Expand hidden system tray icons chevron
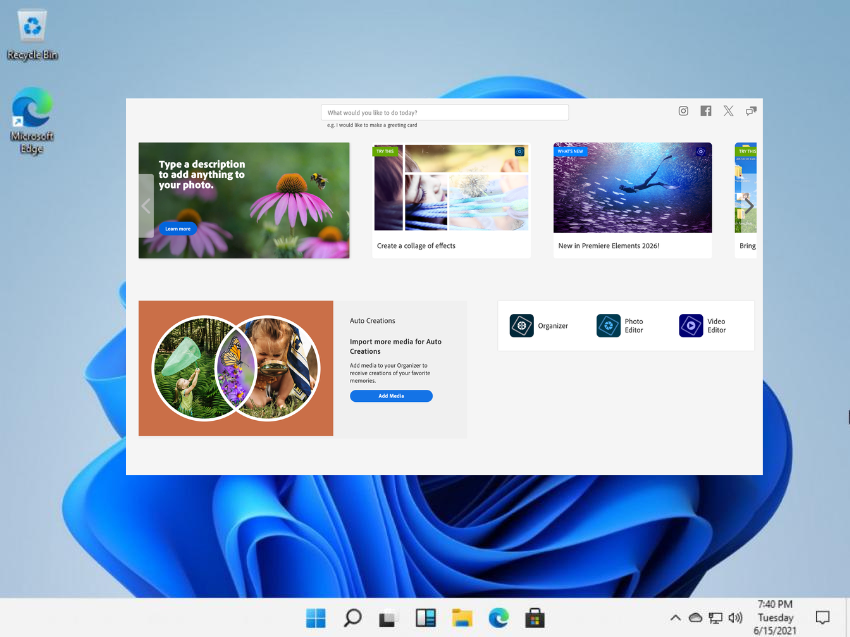850x637 pixels. [x=675, y=618]
